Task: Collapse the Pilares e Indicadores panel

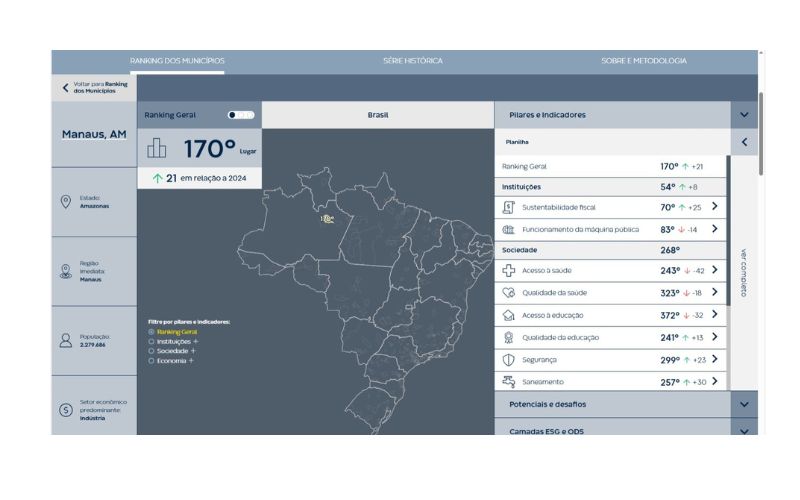Action: click(744, 115)
